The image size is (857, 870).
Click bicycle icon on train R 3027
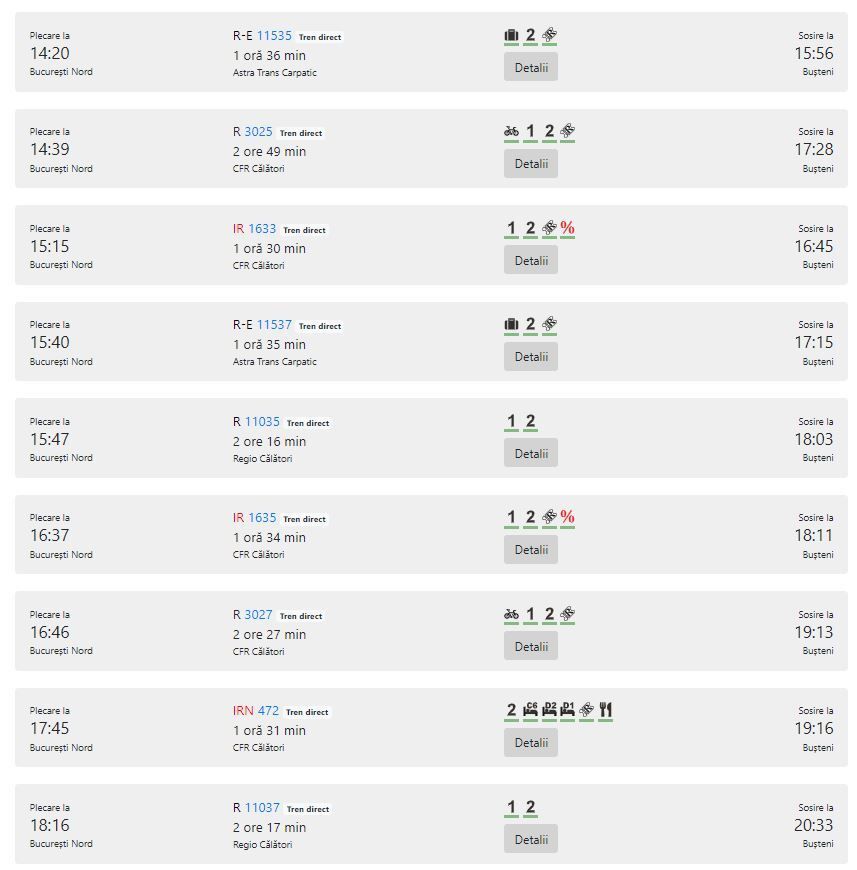(511, 614)
